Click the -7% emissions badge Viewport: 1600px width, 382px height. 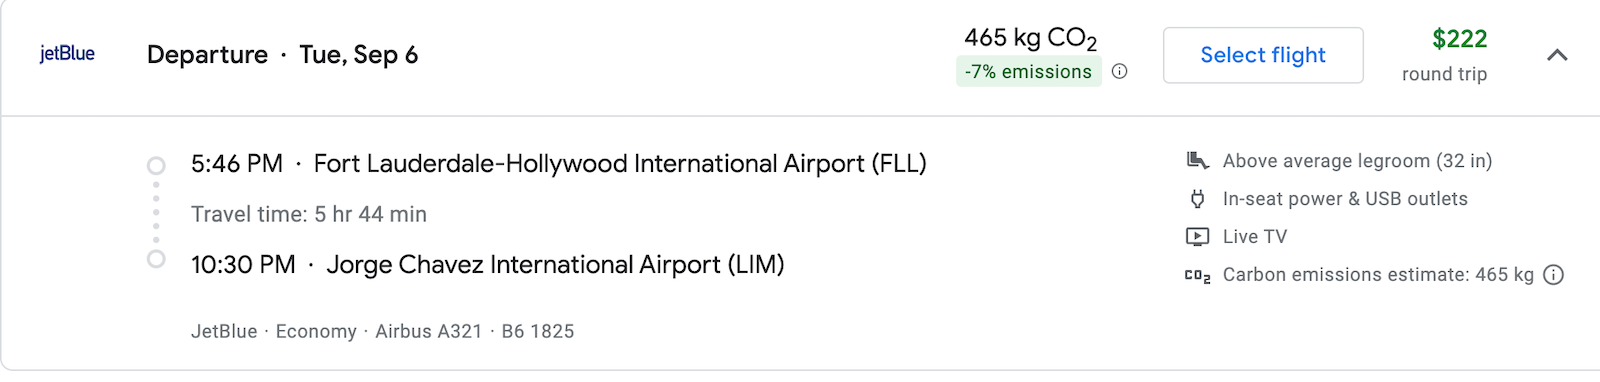tap(1029, 72)
